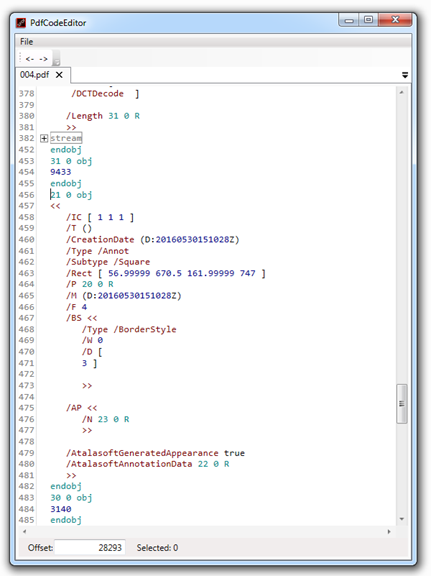Click the 31 0 R Length reference

pos(124,116)
